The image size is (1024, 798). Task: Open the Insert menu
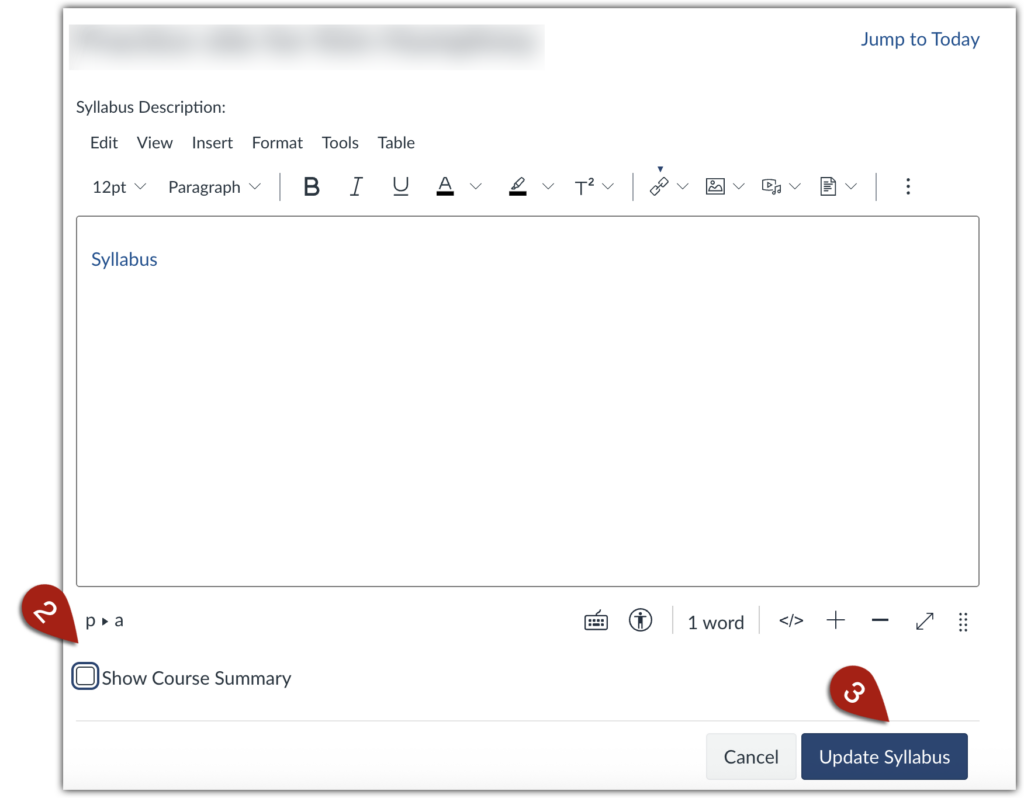click(x=212, y=142)
